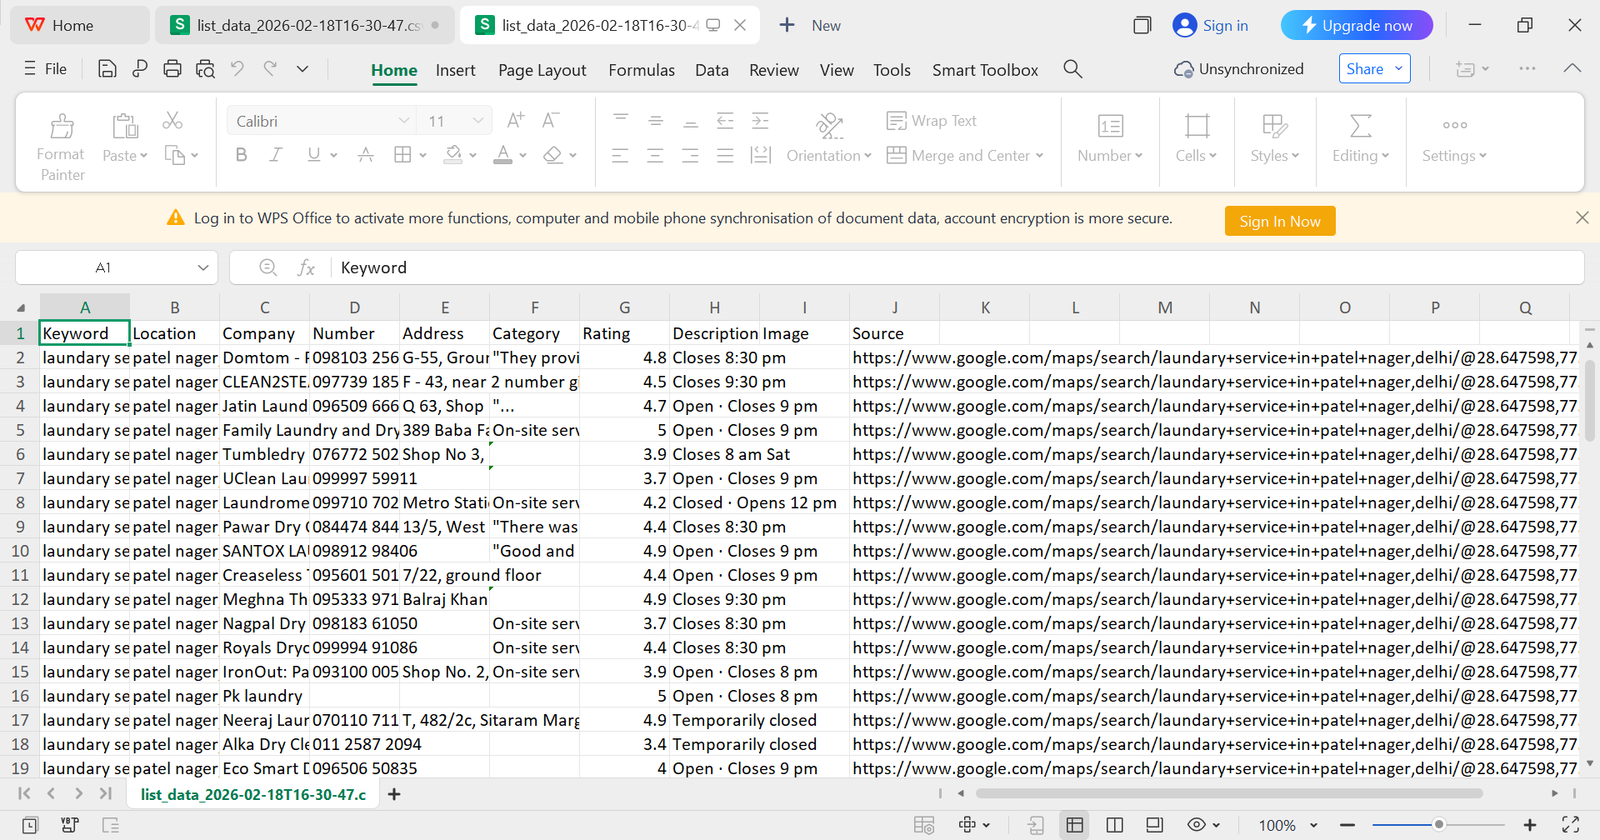Click the zoom slider handle
The width and height of the screenshot is (1600, 840).
click(1438, 825)
